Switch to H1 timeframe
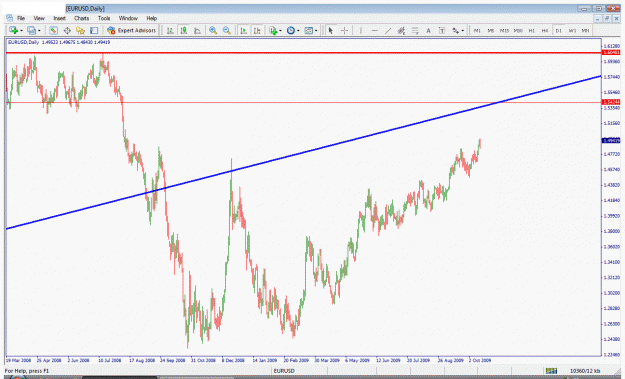This screenshot has height=379, width=625. click(531, 30)
